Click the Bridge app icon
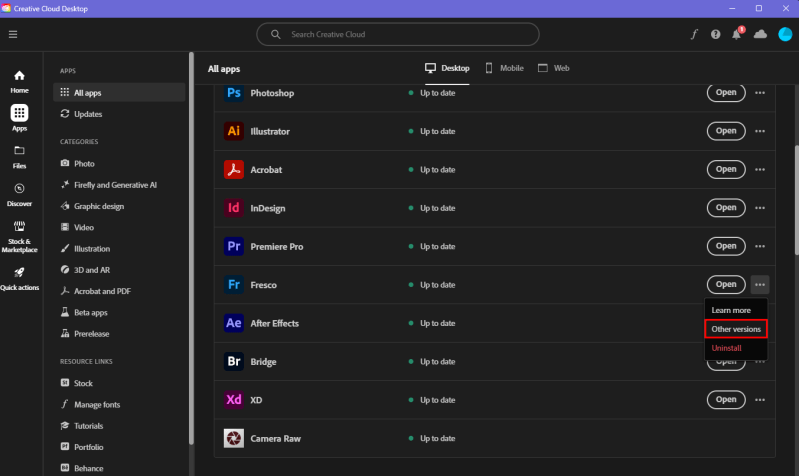Screen dimensions: 799x476 234,361
